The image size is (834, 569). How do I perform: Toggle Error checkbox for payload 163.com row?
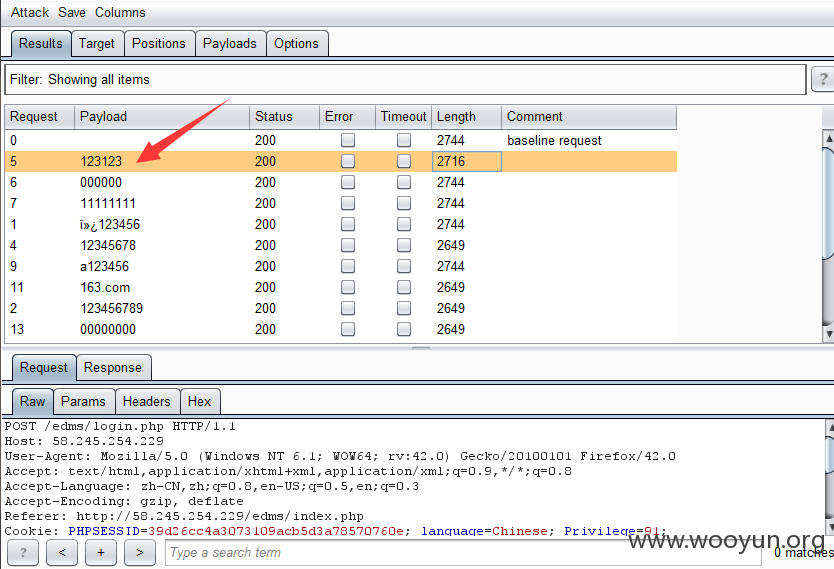pos(348,287)
